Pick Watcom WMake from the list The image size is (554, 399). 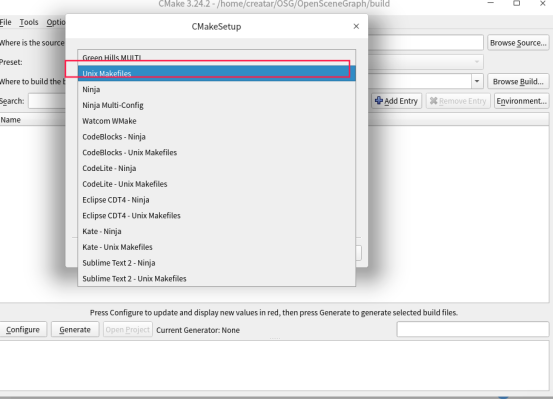click(x=217, y=121)
